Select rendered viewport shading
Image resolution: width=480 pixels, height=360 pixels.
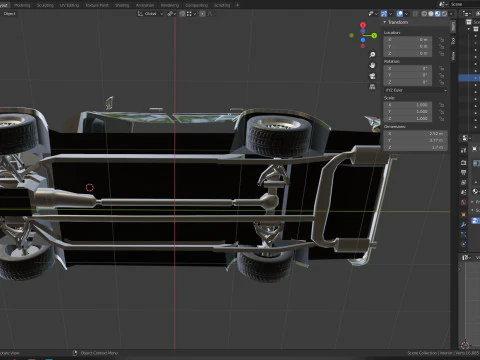pos(444,14)
